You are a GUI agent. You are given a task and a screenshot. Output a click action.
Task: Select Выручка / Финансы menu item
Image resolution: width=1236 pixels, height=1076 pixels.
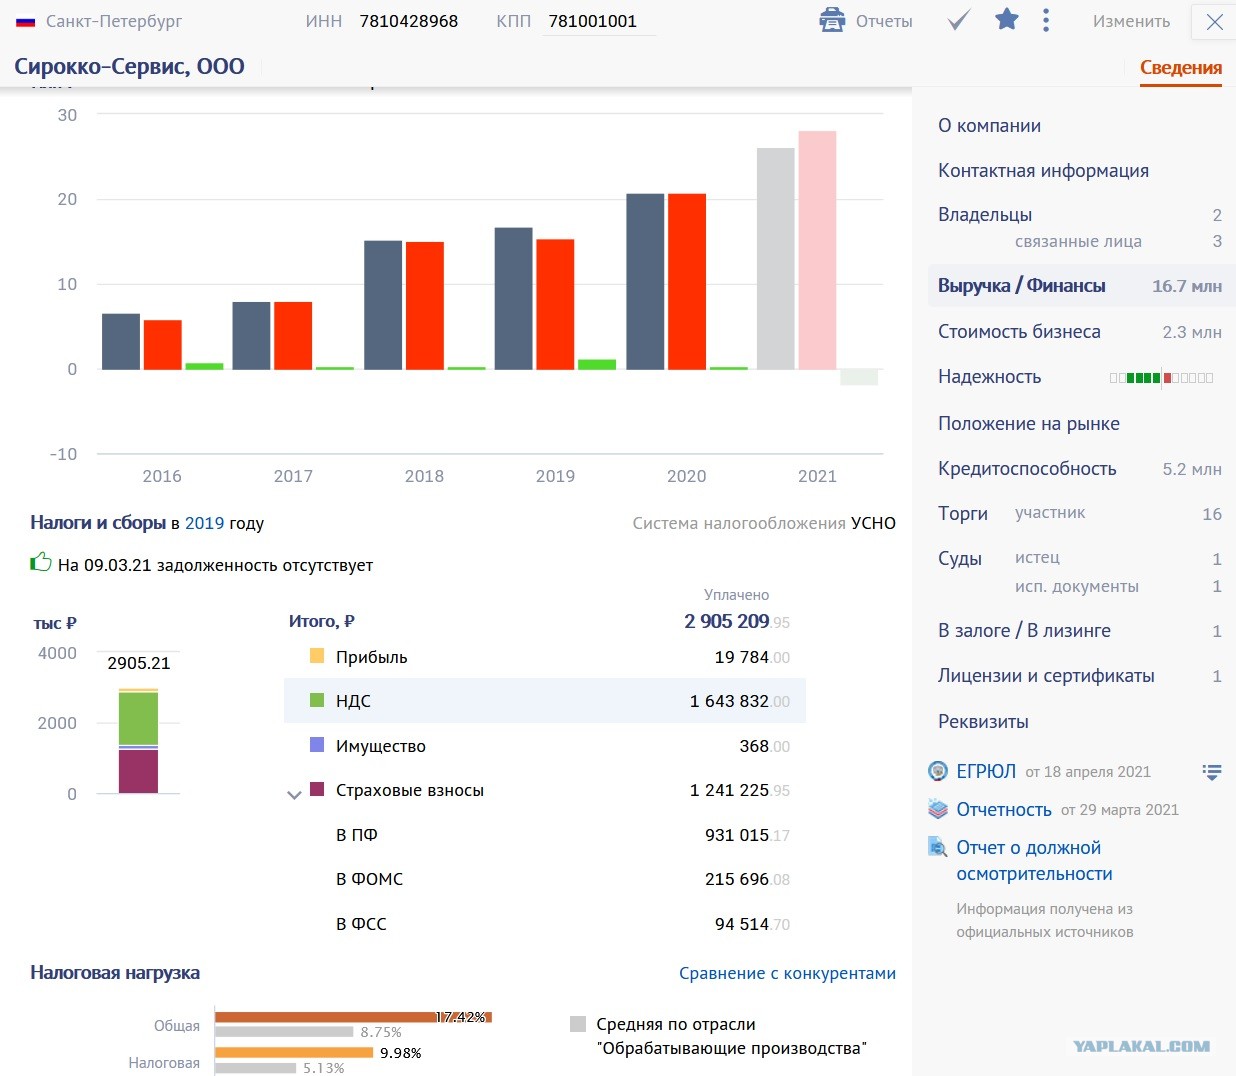(1079, 286)
